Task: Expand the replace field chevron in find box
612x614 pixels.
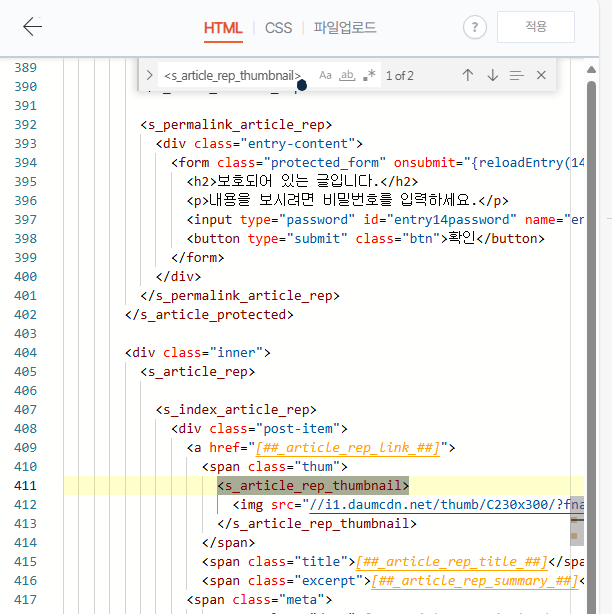Action: pos(149,75)
